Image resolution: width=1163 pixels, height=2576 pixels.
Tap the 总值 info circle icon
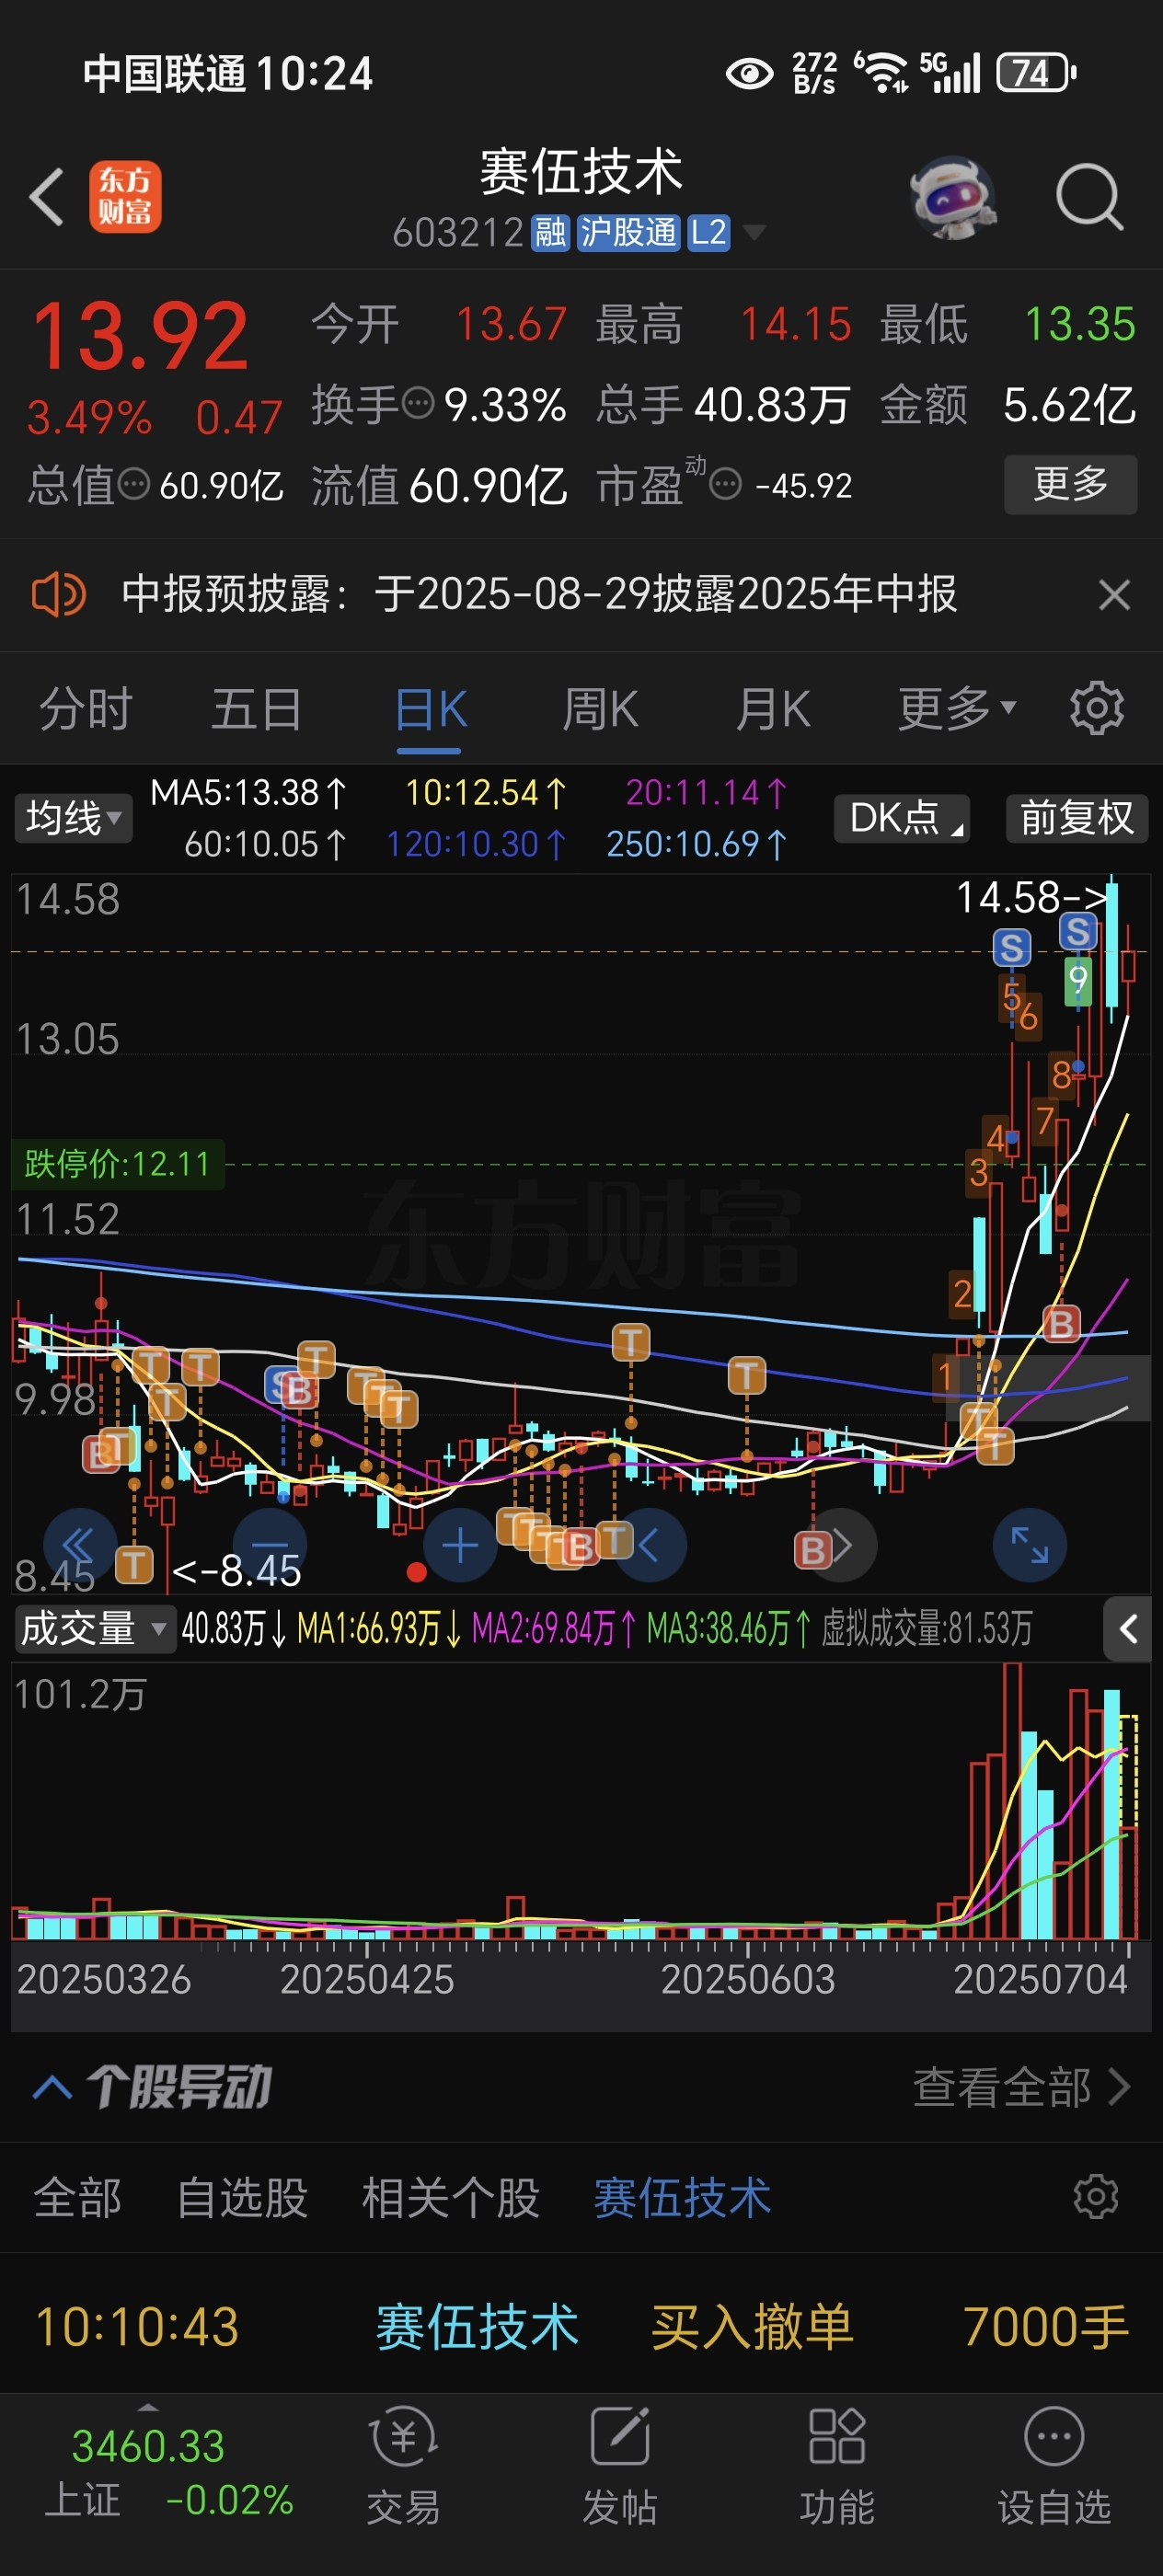(134, 485)
